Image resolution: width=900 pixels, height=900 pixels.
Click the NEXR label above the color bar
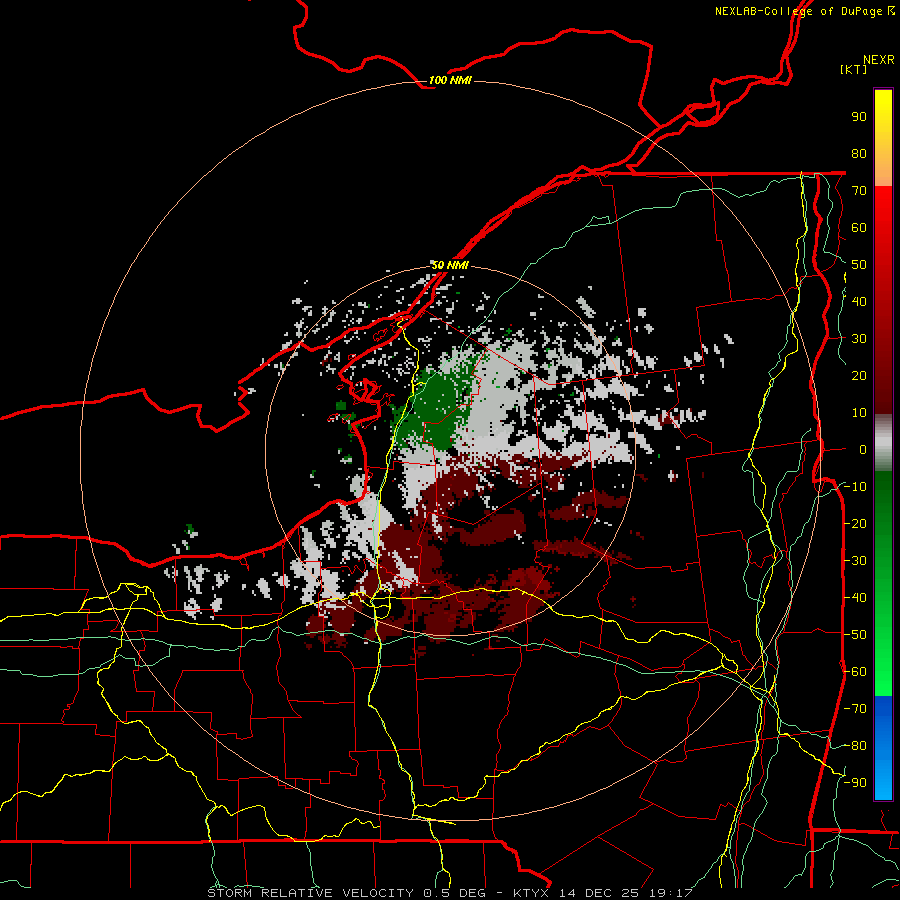point(879,60)
